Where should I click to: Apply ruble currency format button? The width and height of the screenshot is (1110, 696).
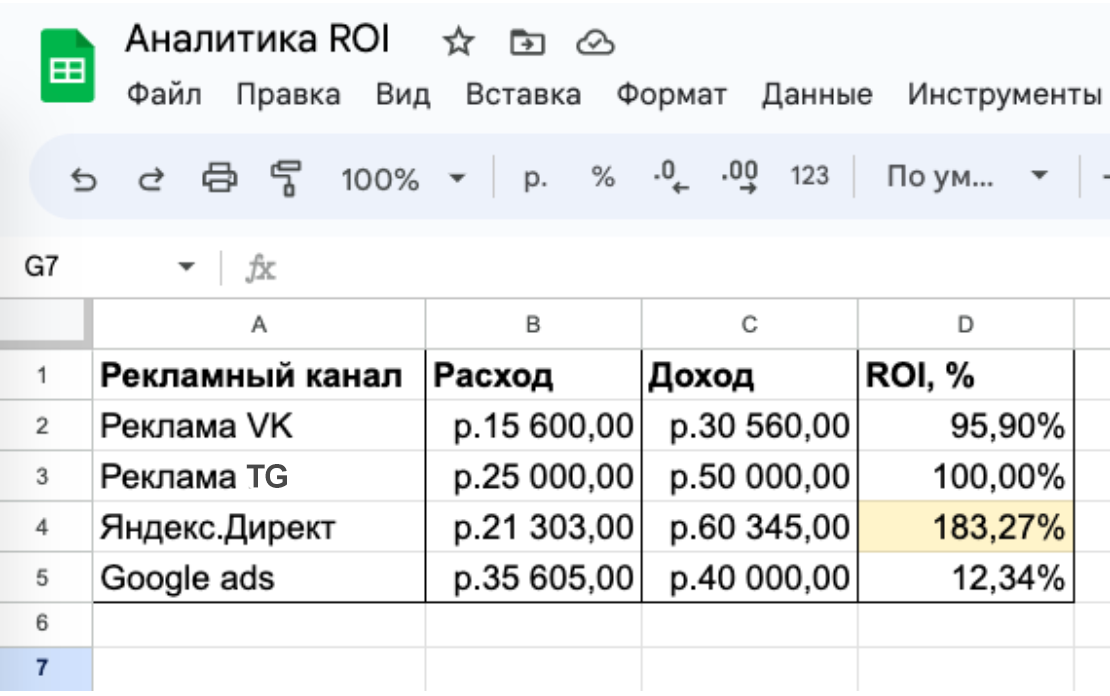[x=535, y=178]
